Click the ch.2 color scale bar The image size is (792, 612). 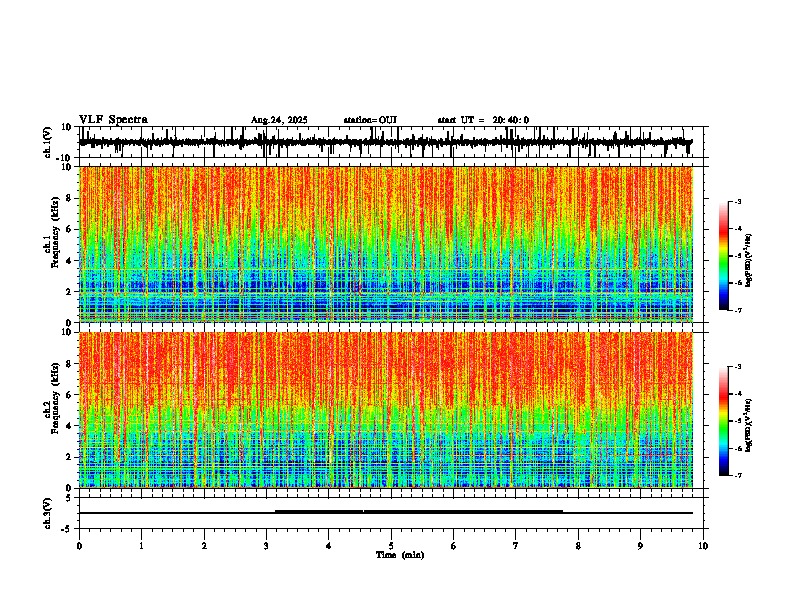point(724,421)
